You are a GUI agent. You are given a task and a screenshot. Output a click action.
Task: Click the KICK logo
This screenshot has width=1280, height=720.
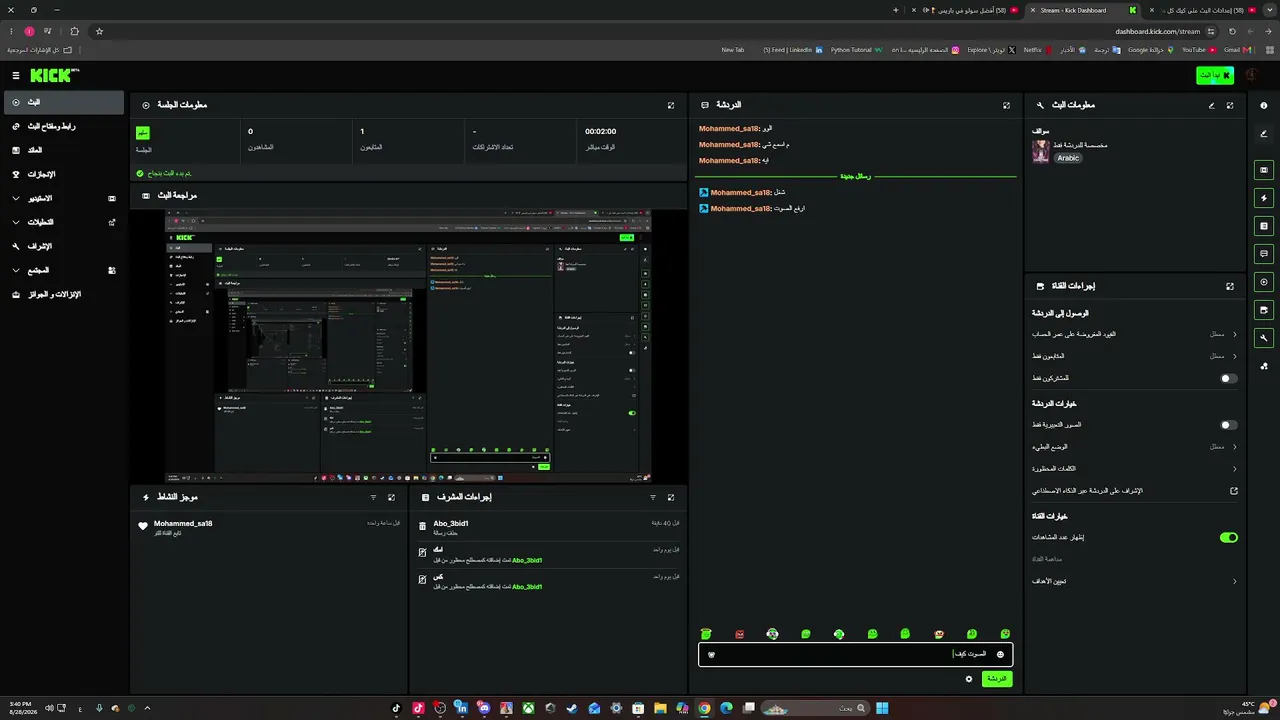point(53,75)
